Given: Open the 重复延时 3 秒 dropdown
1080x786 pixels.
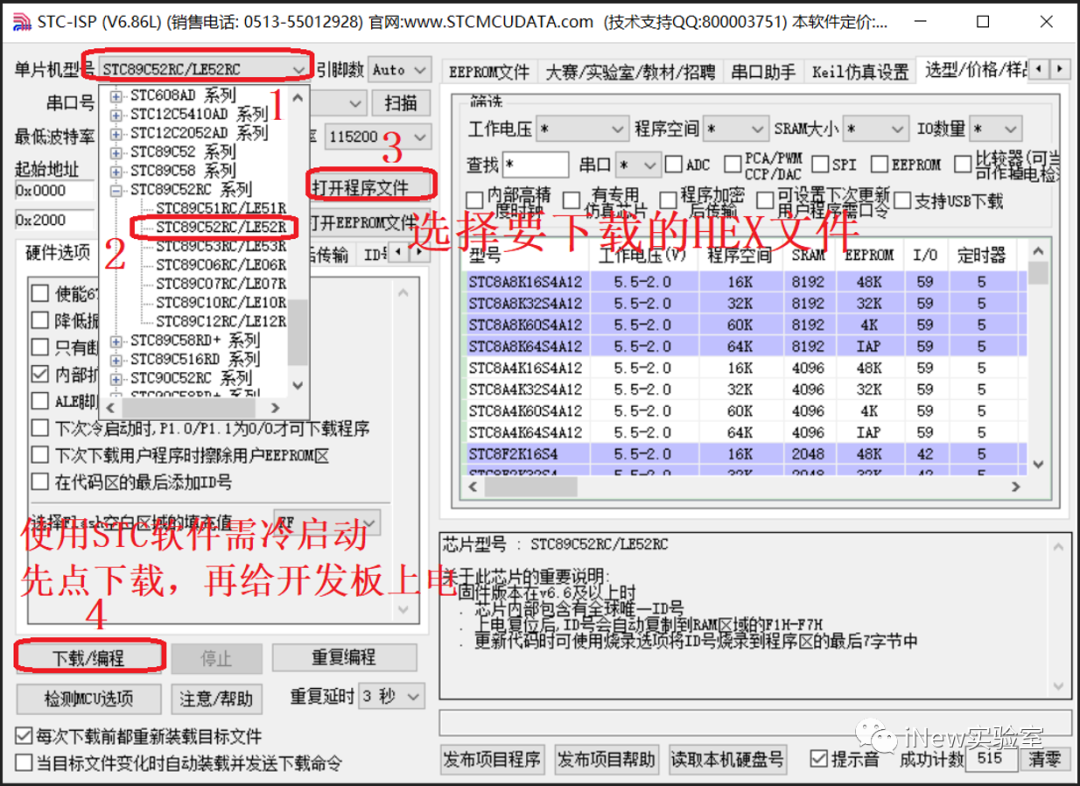Looking at the screenshot, I should pos(391,696).
